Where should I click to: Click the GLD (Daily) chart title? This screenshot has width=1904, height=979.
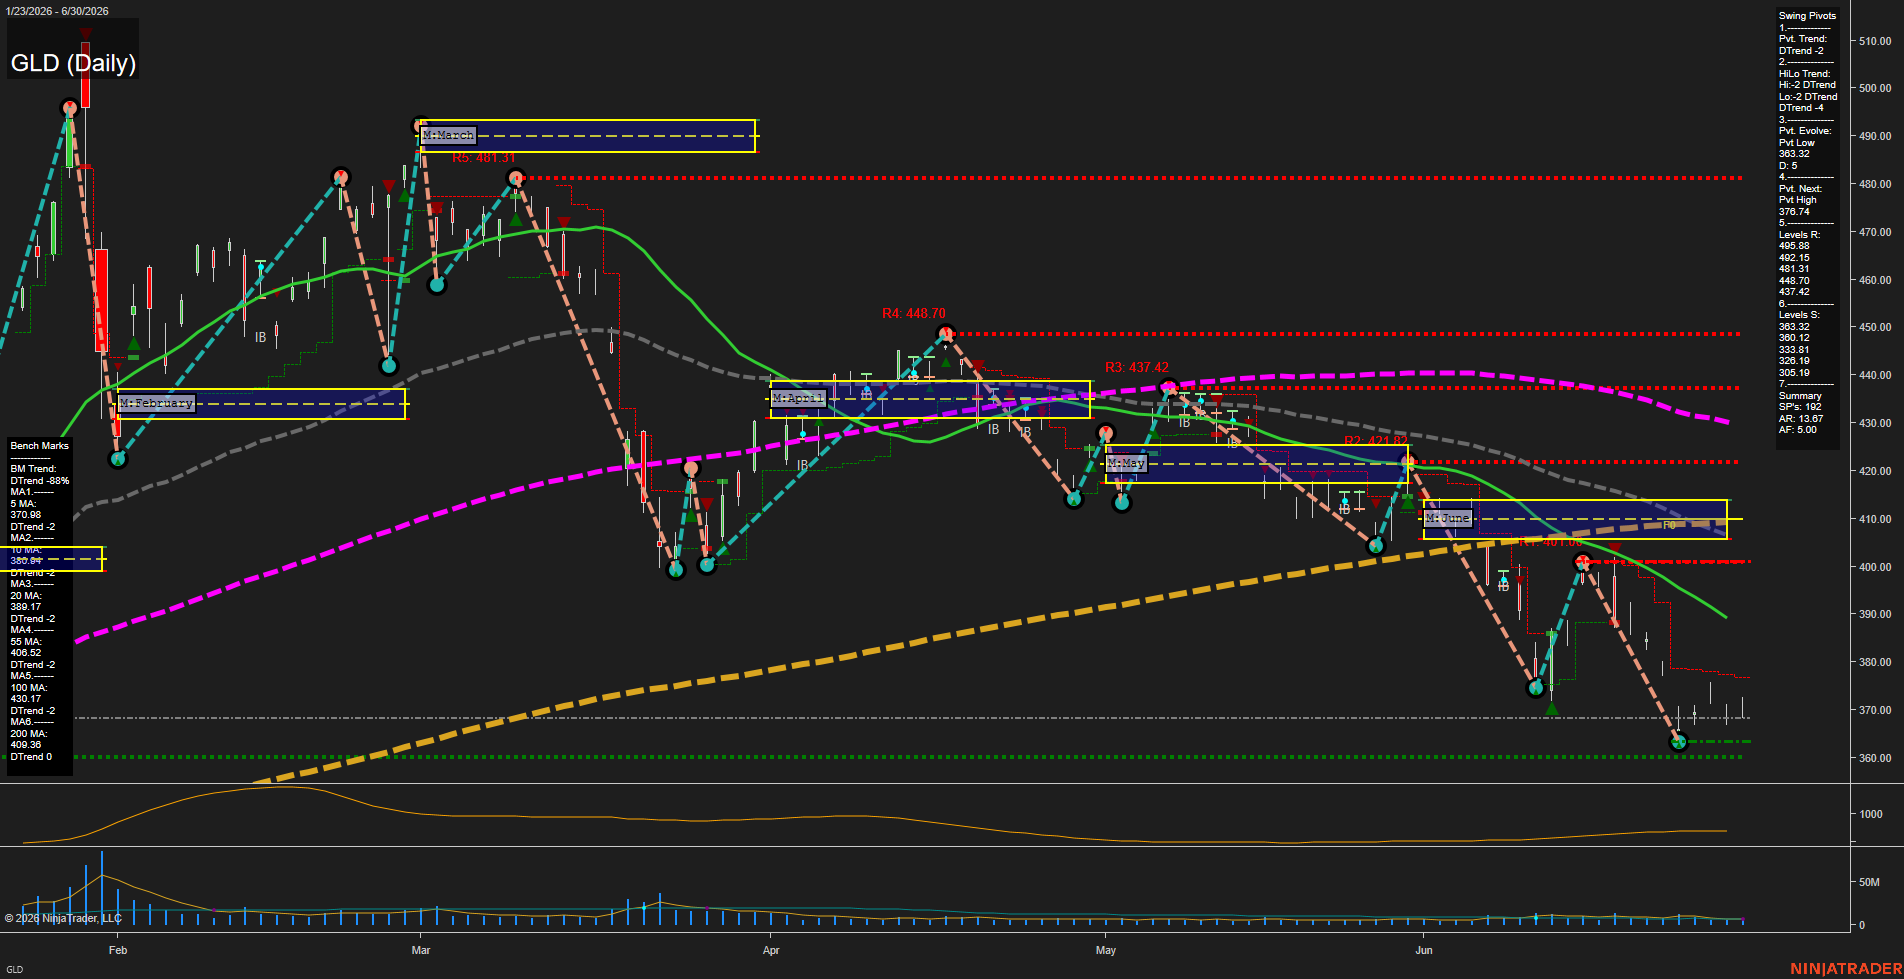click(73, 63)
